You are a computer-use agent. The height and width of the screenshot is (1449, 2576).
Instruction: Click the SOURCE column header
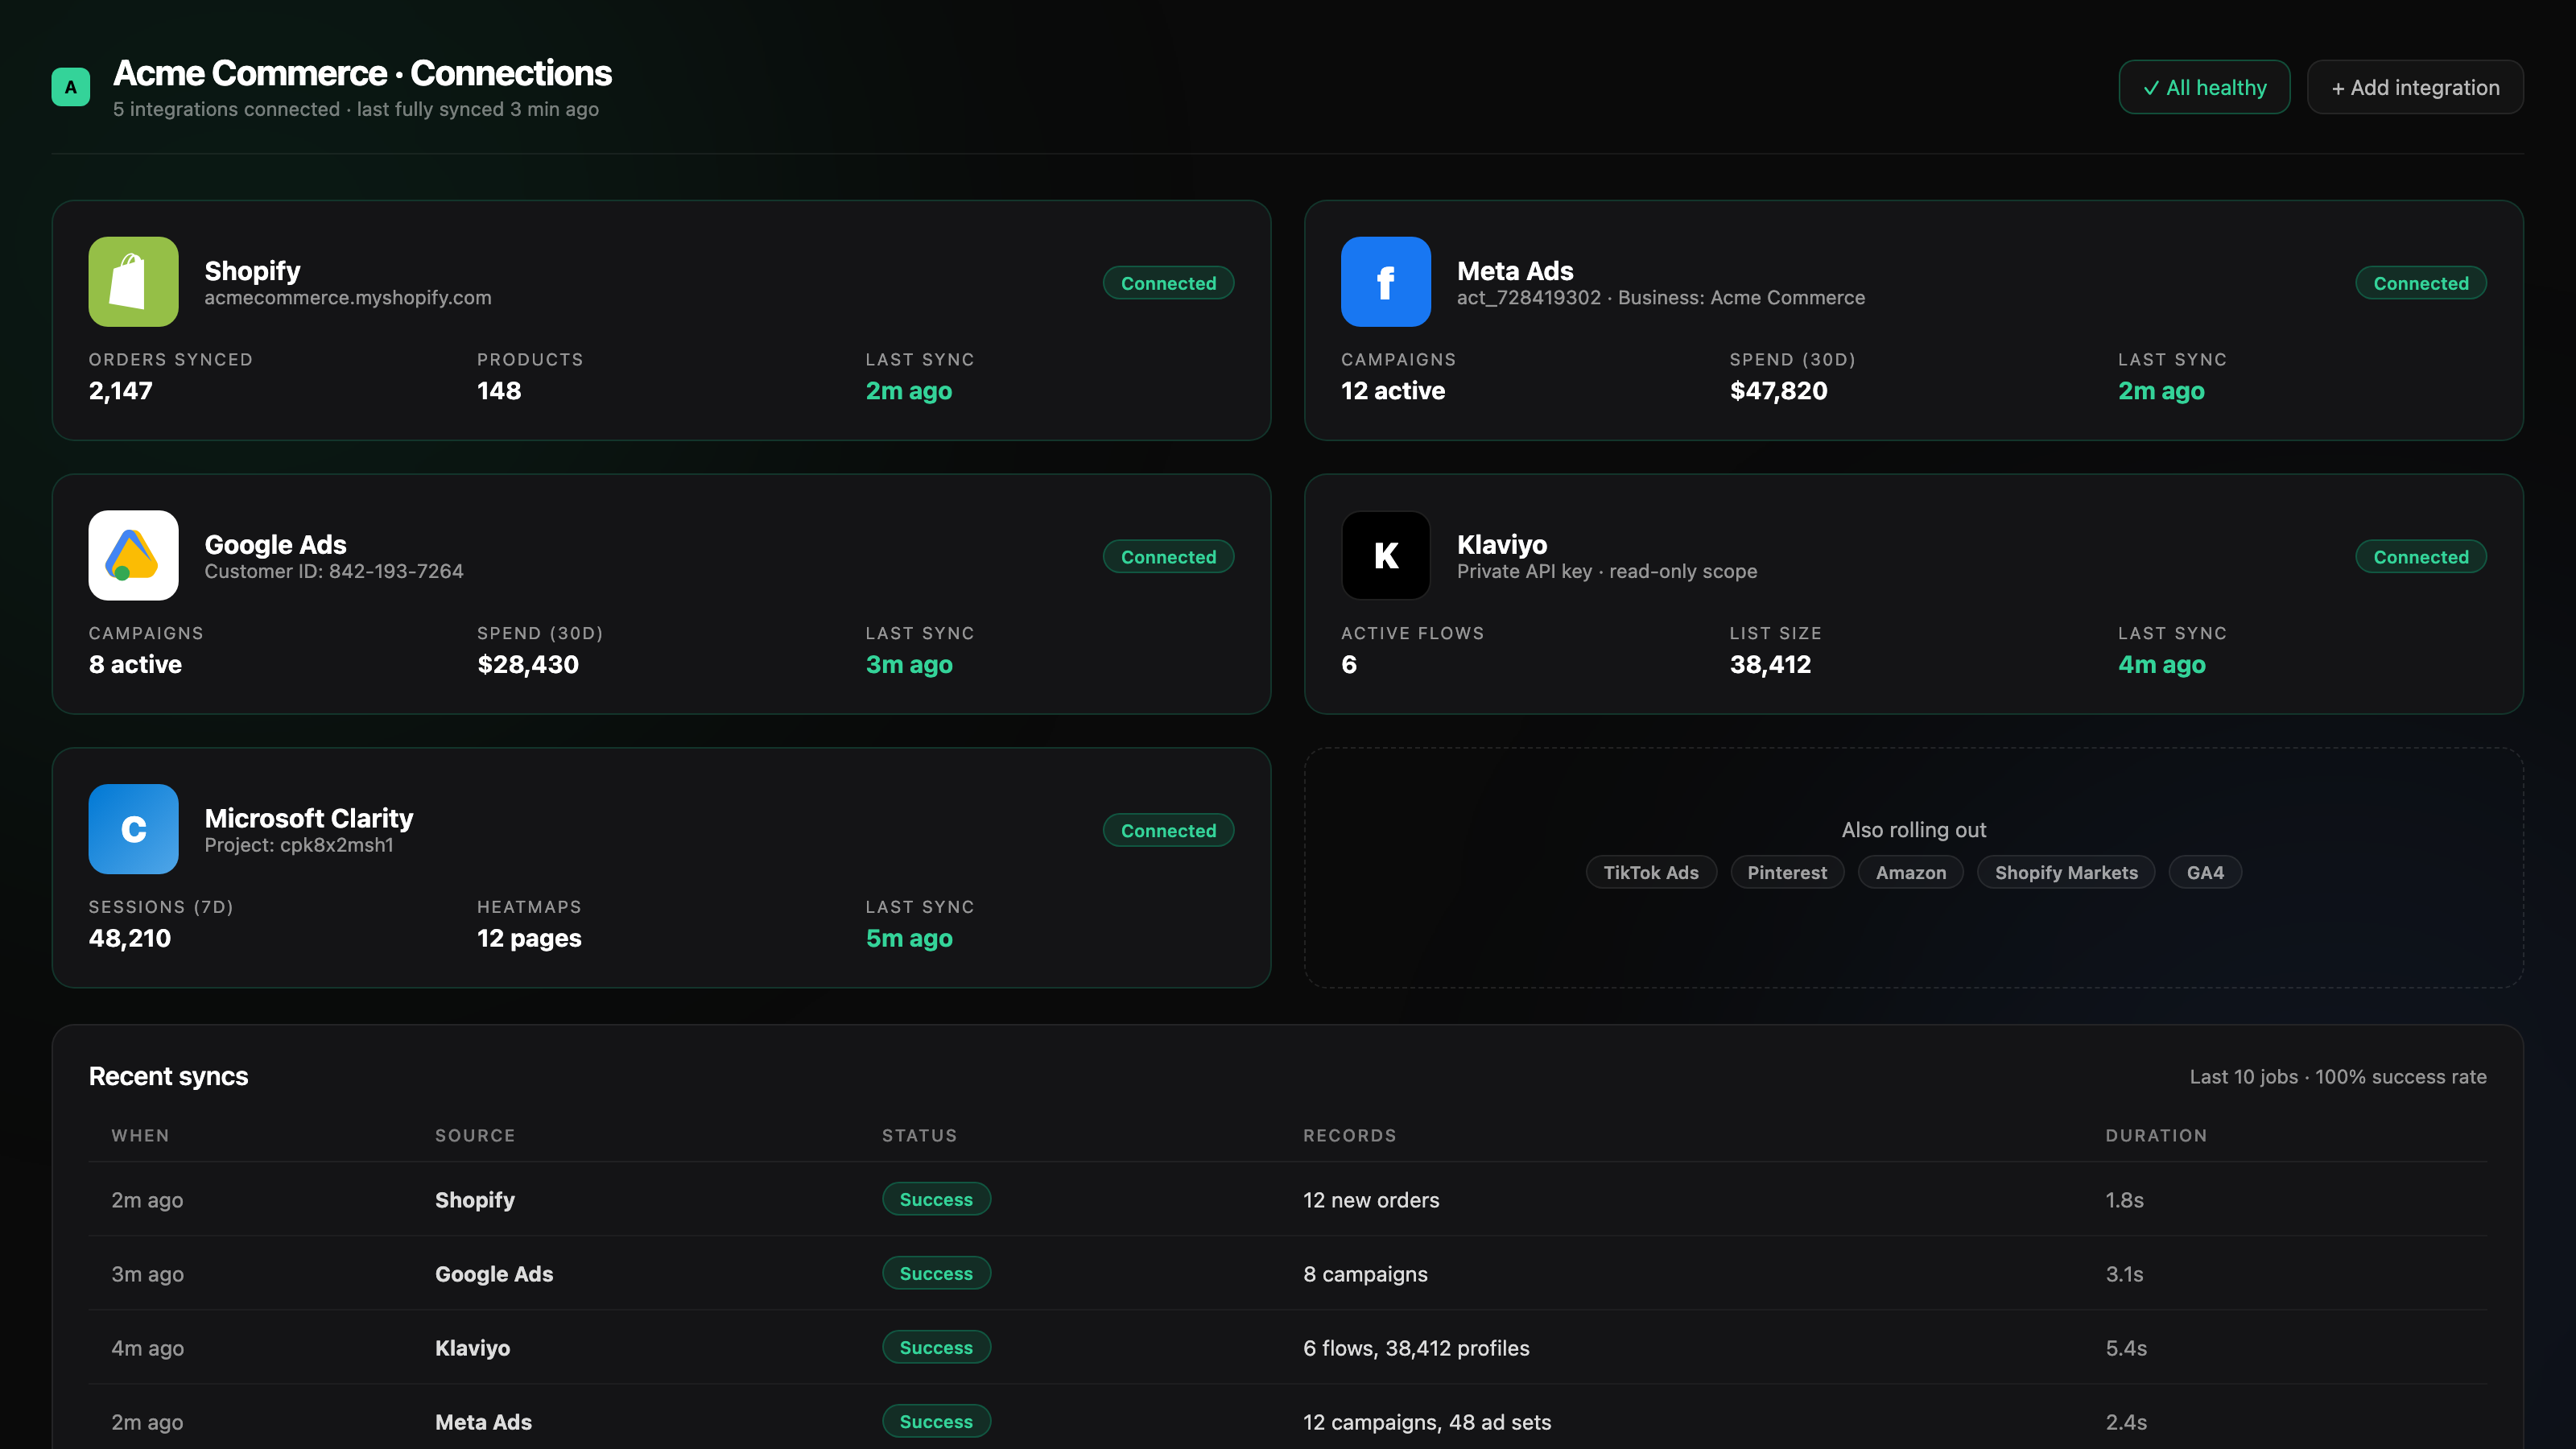475,1136
